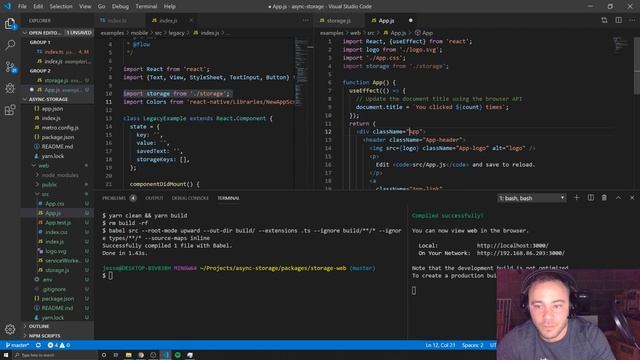Open File Explorer from taskbar
The width and height of the screenshot is (640, 360).
(x=129, y=355)
